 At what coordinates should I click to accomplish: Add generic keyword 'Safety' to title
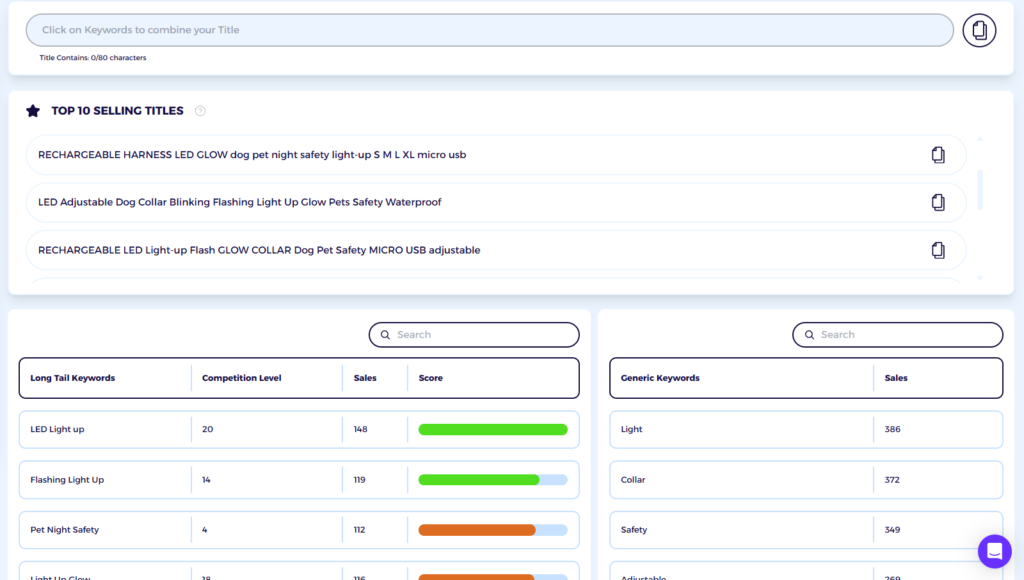click(x=633, y=530)
